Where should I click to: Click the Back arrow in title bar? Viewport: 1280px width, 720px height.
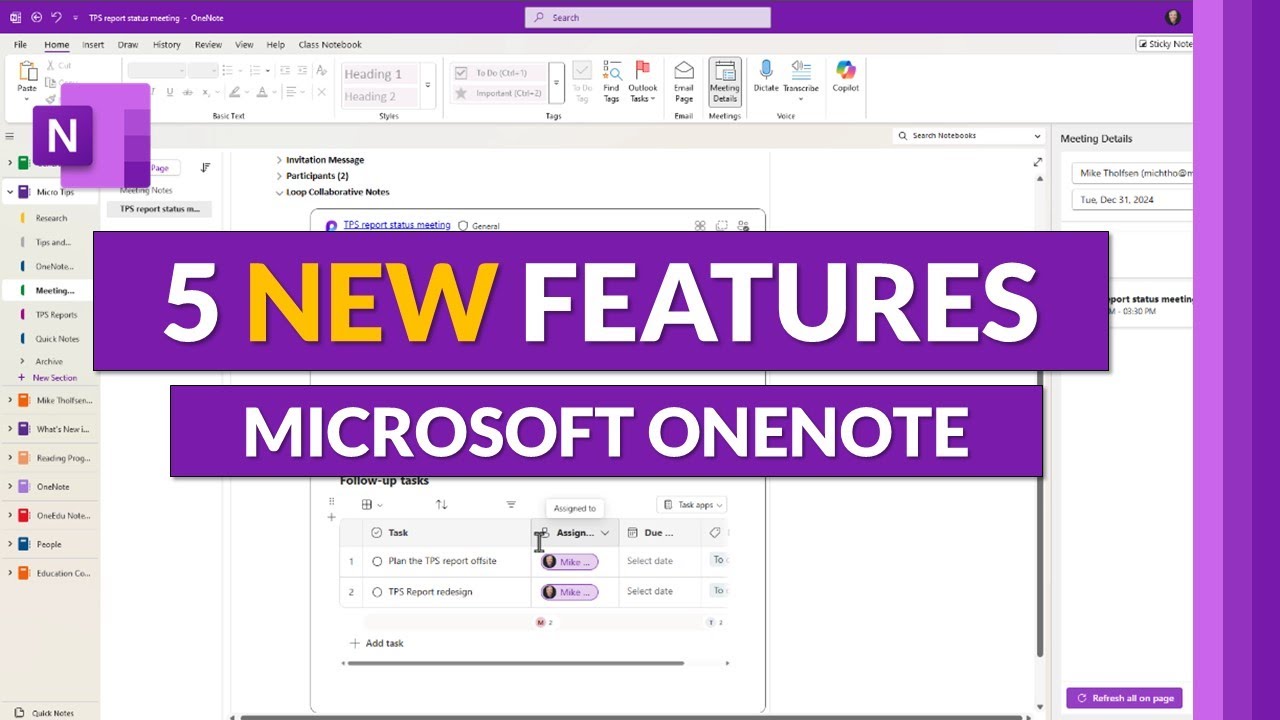37,17
